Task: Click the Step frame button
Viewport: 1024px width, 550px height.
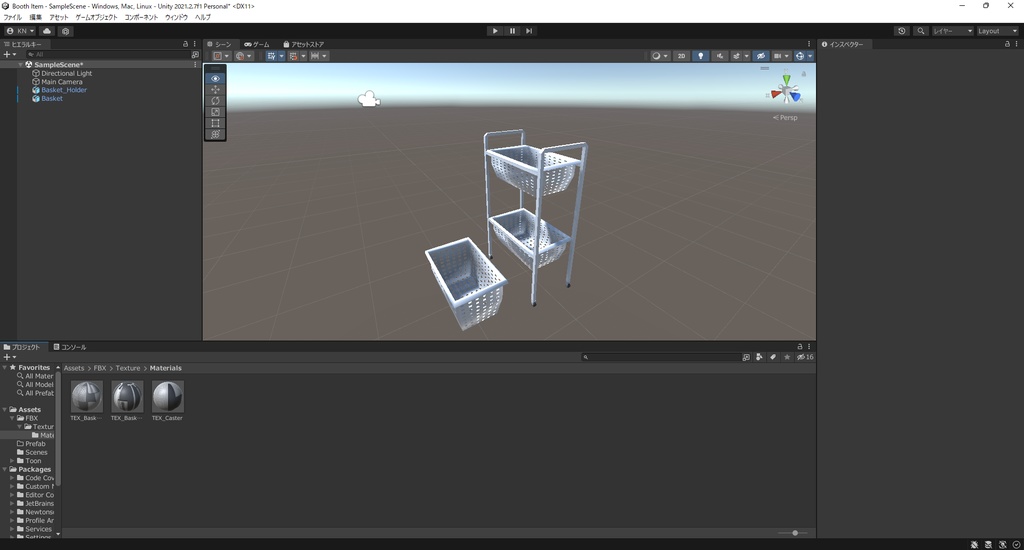Action: (x=529, y=31)
